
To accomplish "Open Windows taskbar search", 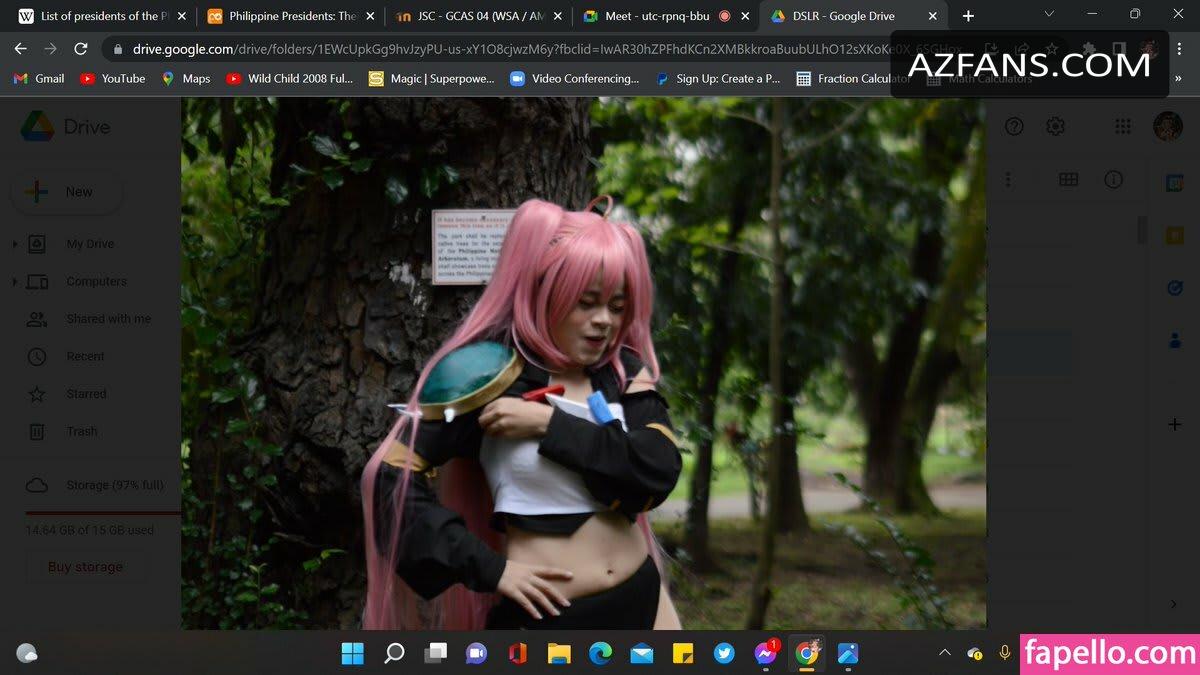I will (394, 654).
